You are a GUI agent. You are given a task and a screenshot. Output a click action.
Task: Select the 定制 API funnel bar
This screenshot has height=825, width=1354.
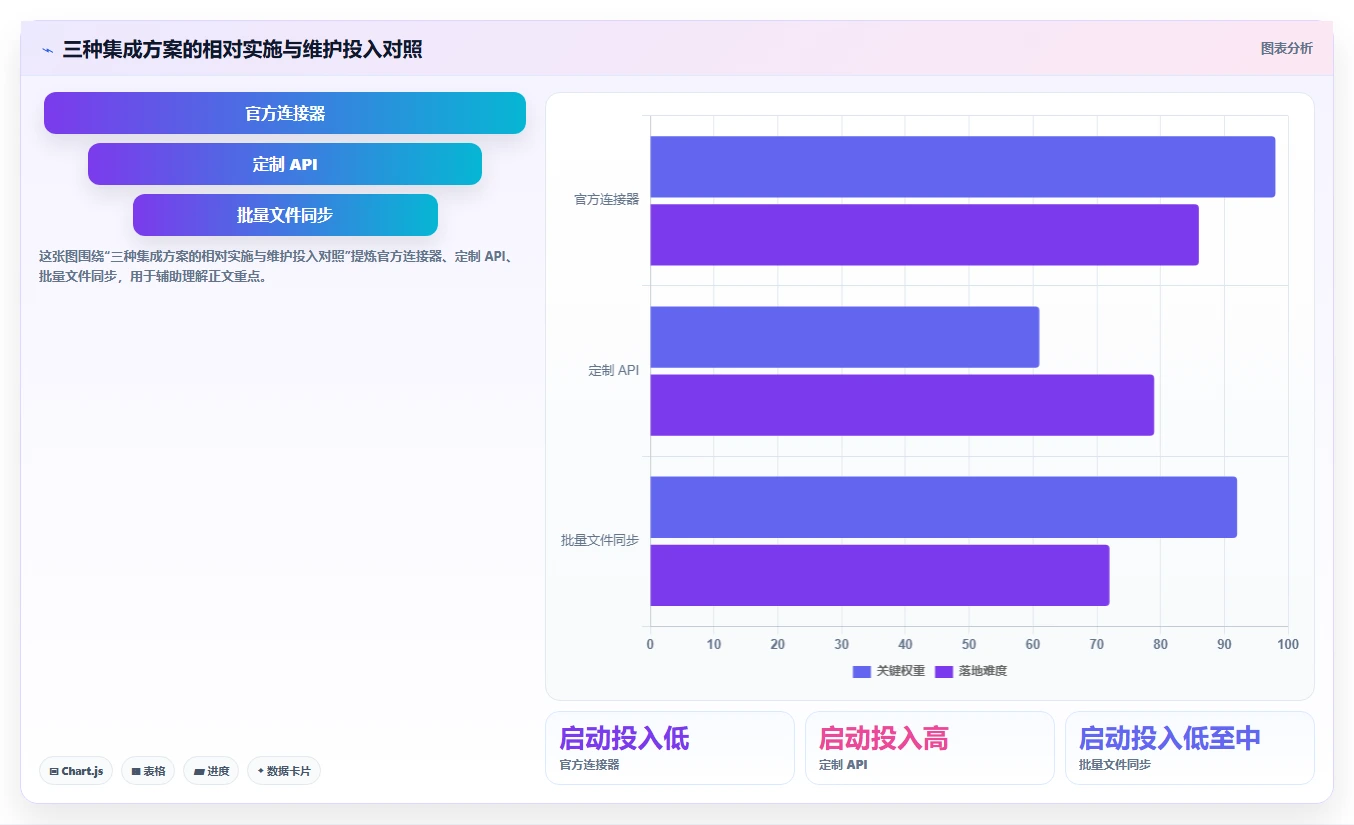point(285,164)
